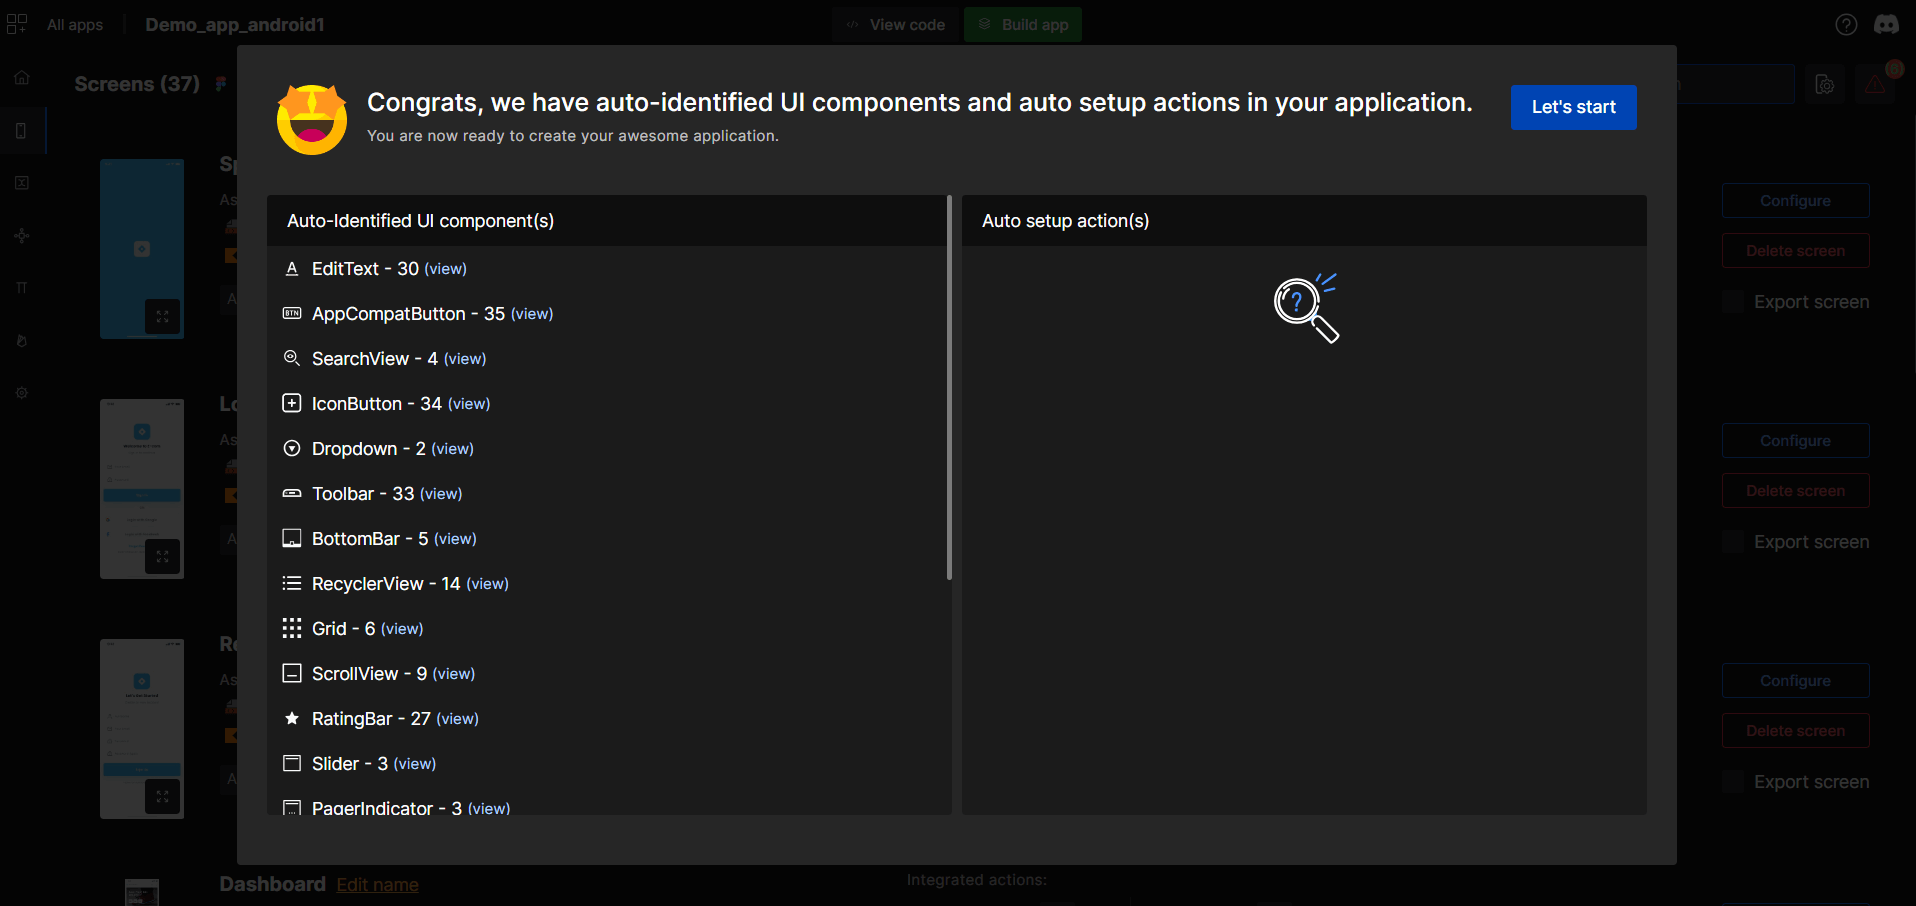Viewport: 1916px width, 906px height.
Task: Click Edit name beside Dashboard
Action: (x=377, y=885)
